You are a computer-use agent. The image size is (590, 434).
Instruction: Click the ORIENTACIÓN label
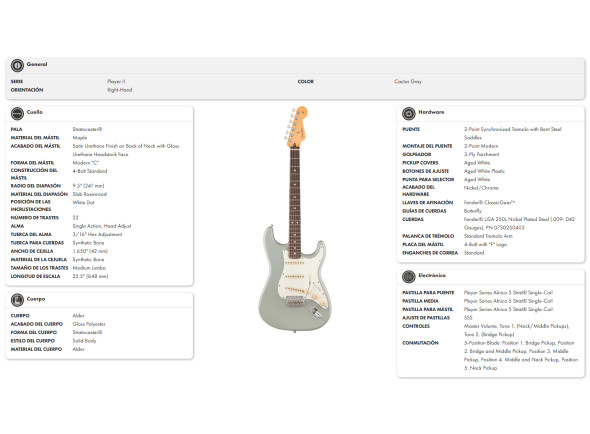click(27, 90)
